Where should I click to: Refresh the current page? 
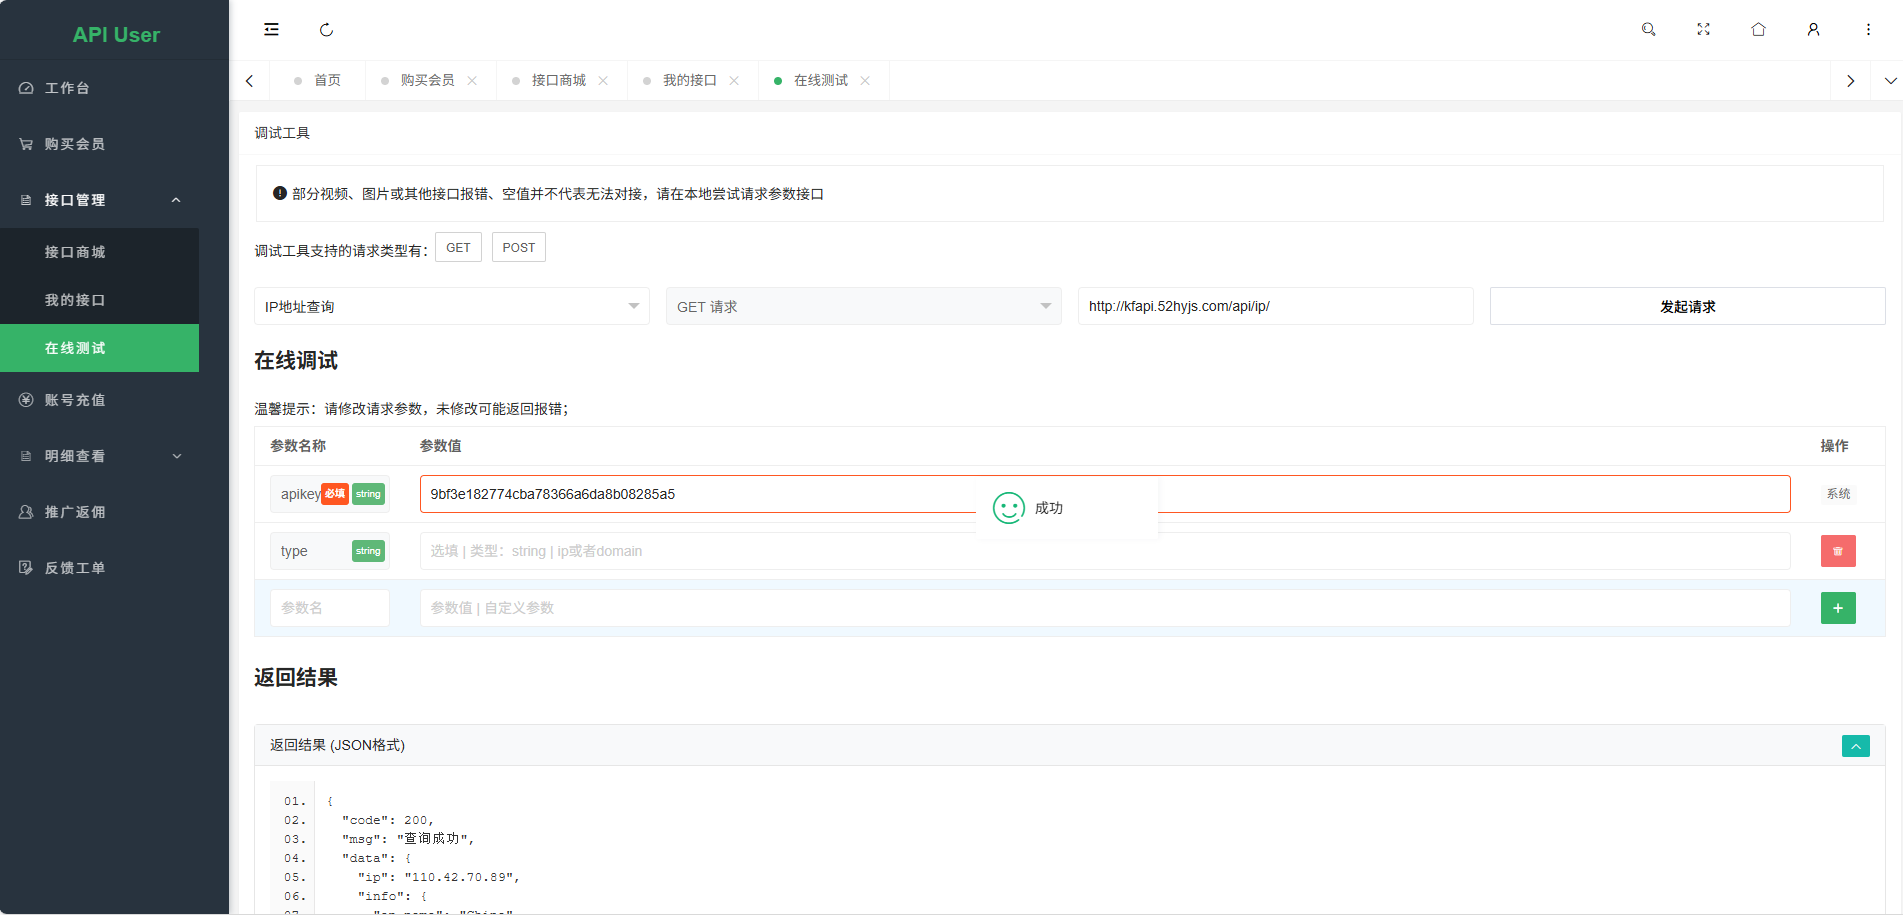pos(326,29)
